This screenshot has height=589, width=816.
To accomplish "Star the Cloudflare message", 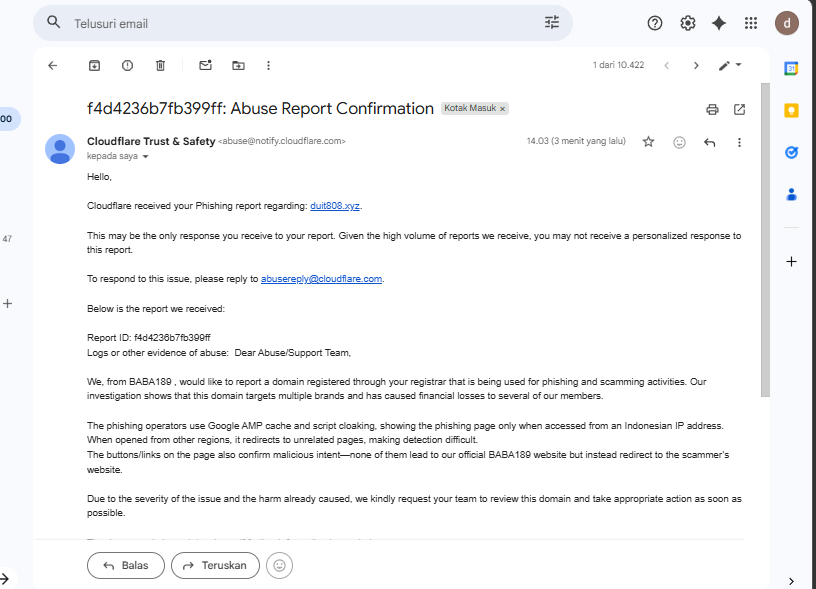I will [x=648, y=142].
